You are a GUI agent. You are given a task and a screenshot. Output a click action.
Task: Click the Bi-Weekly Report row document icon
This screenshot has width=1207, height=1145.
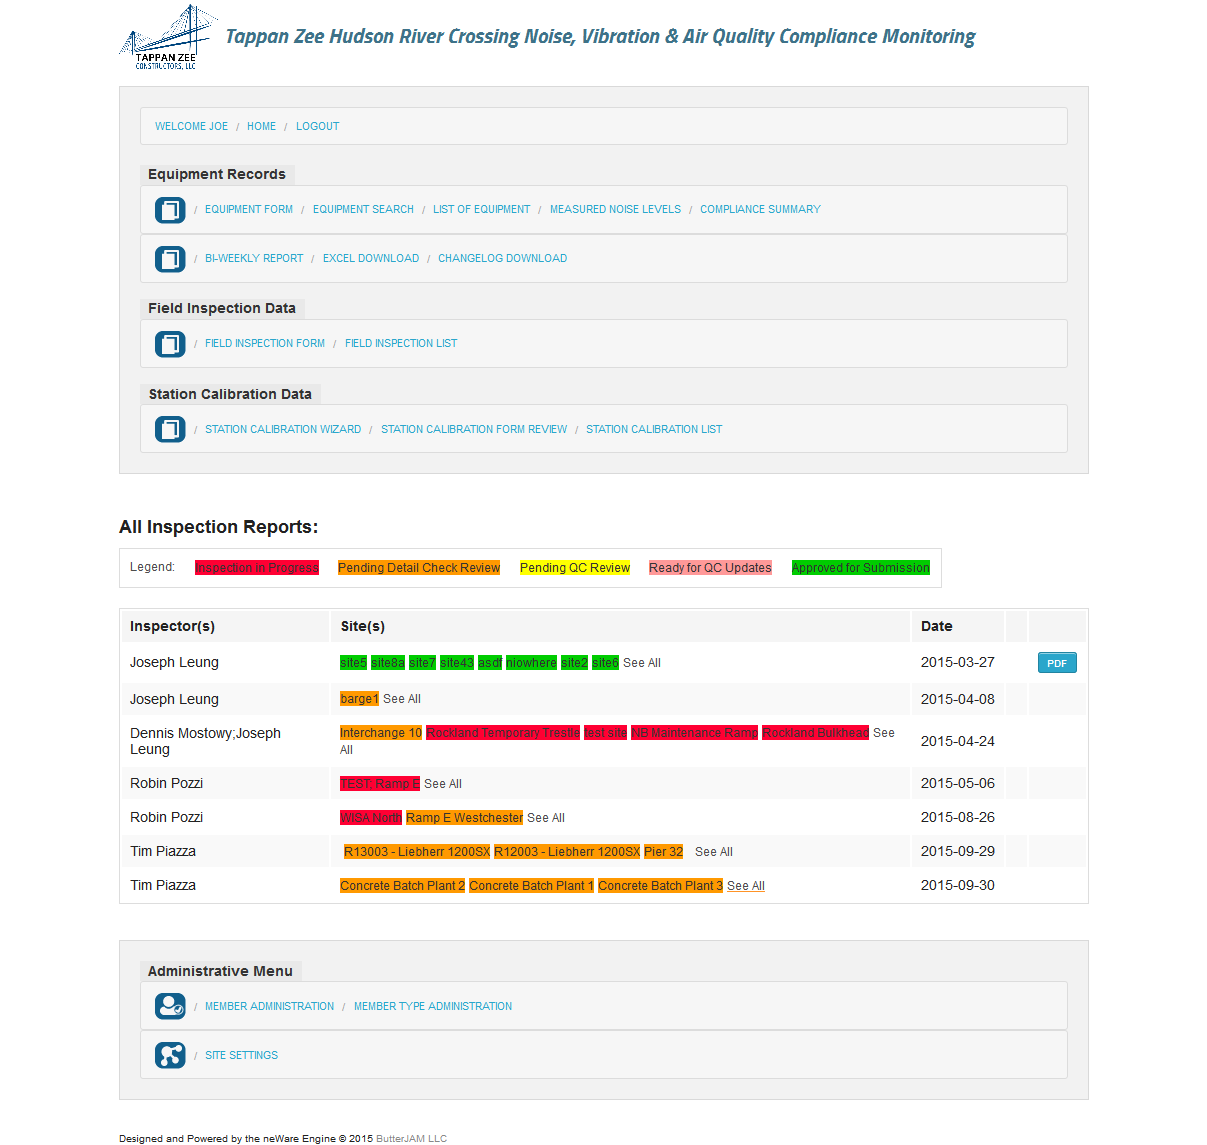coord(170,259)
